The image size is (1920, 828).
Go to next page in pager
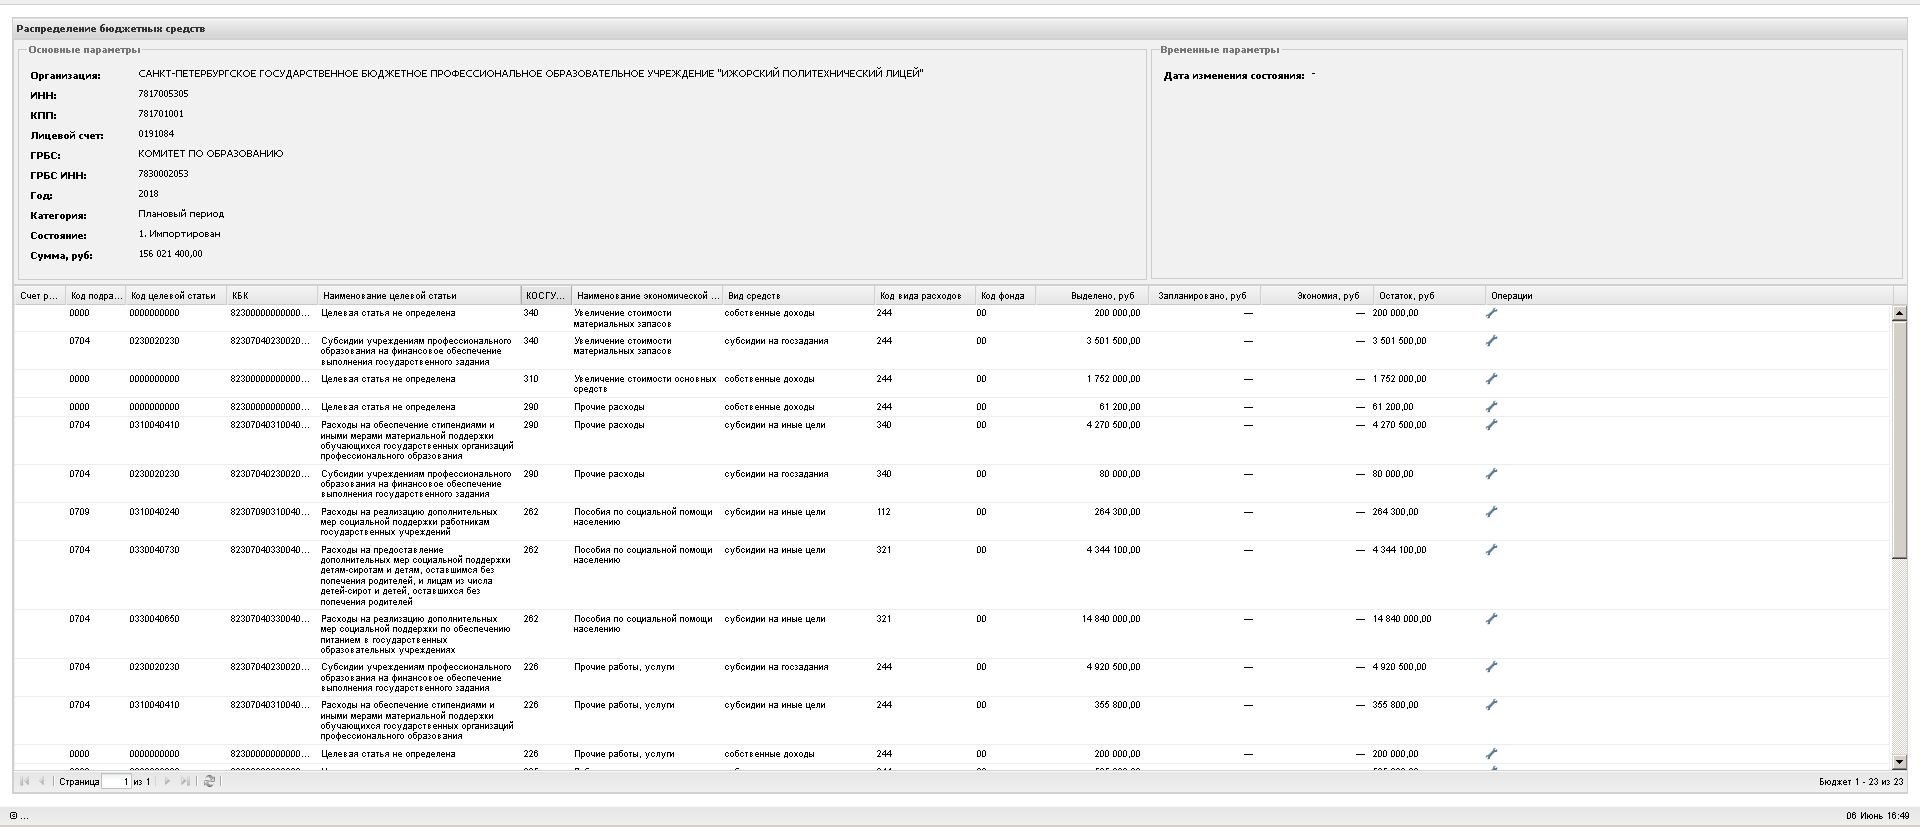[167, 781]
